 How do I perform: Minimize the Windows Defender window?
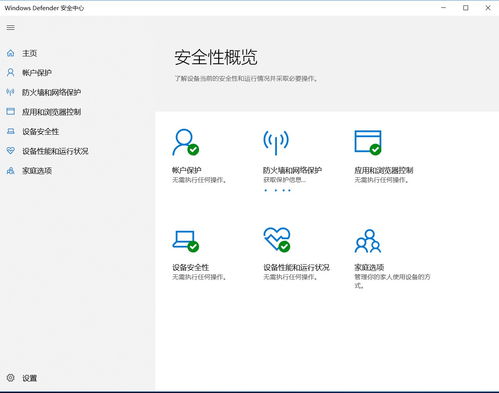(x=443, y=8)
